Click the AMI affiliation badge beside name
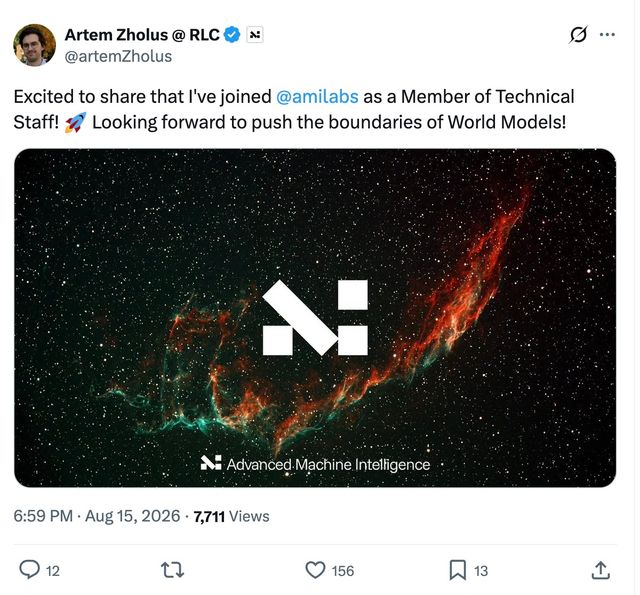This screenshot has height=595, width=640. [x=255, y=35]
